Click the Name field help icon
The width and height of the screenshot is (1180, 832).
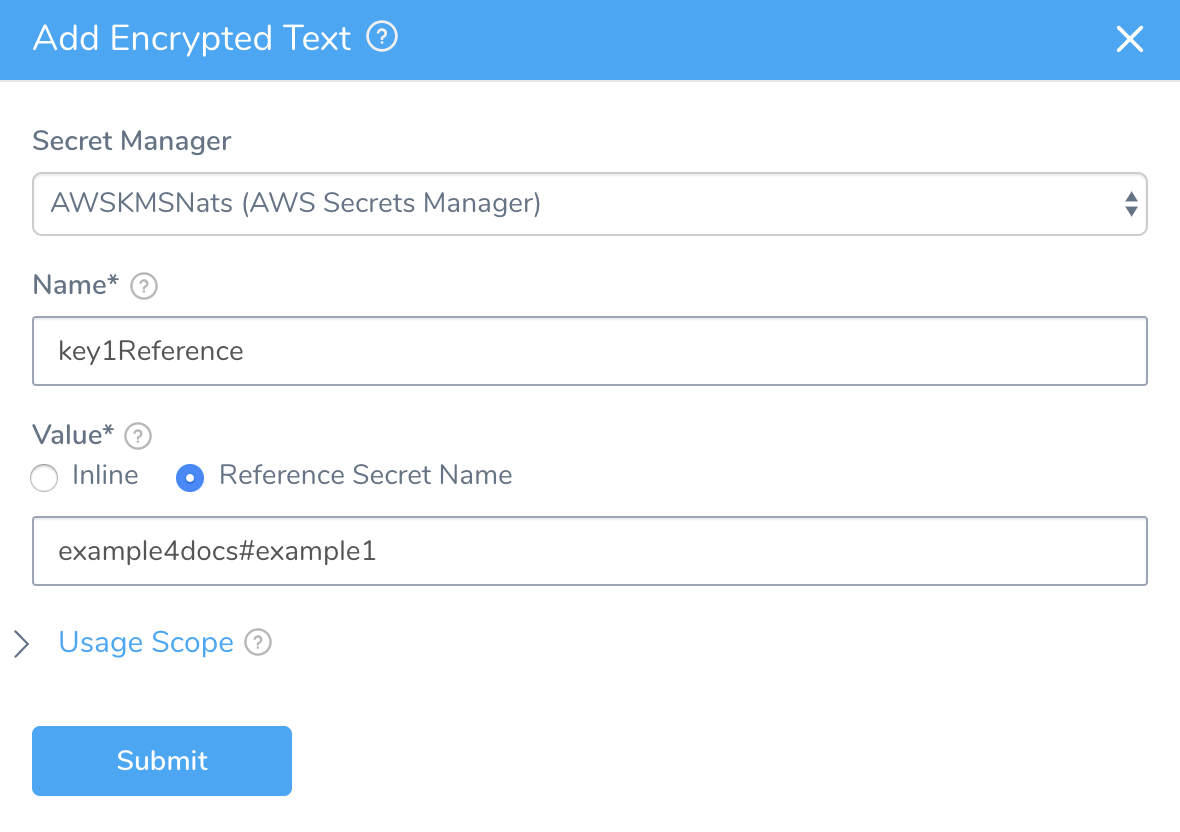[x=144, y=286]
